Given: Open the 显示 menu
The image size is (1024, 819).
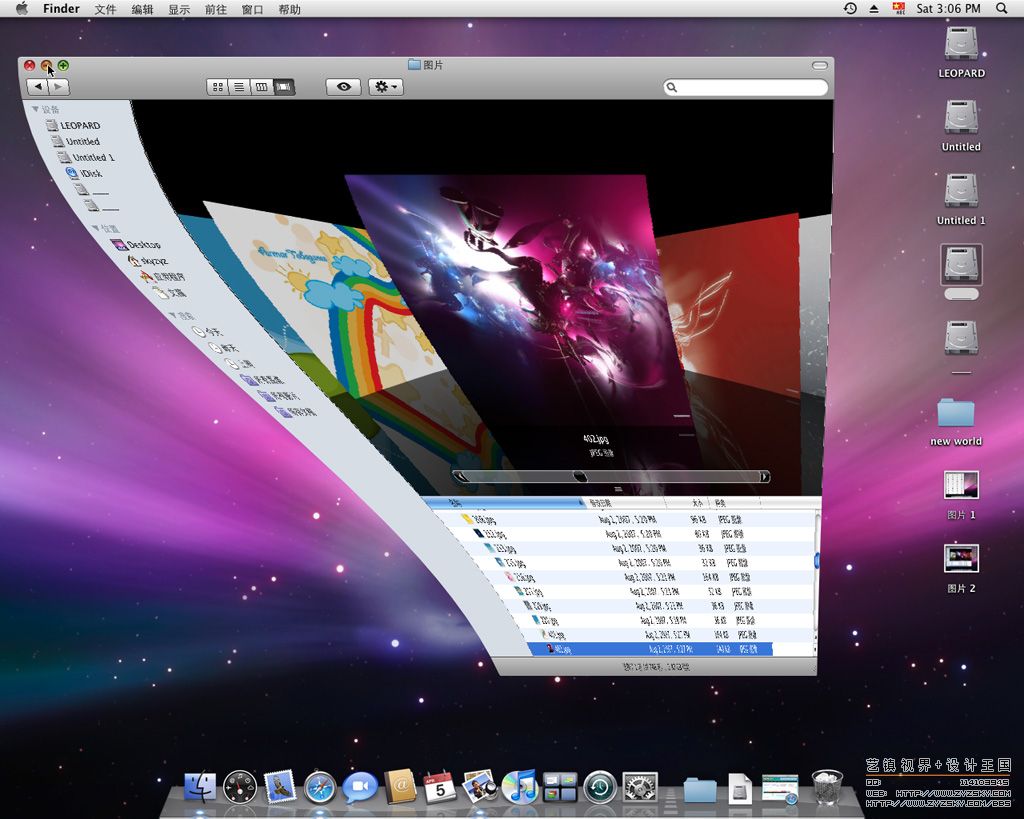Looking at the screenshot, I should pyautogui.click(x=179, y=9).
